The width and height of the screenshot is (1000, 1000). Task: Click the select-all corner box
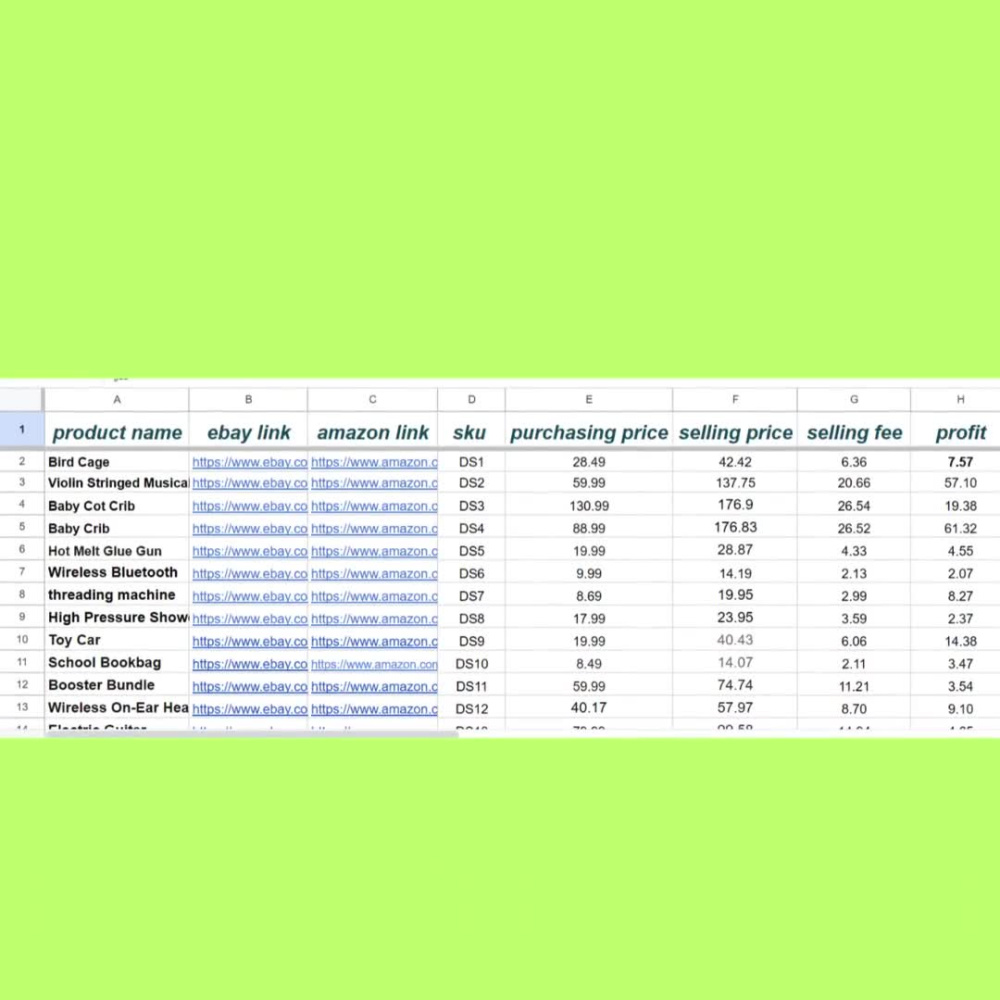[x=21, y=399]
